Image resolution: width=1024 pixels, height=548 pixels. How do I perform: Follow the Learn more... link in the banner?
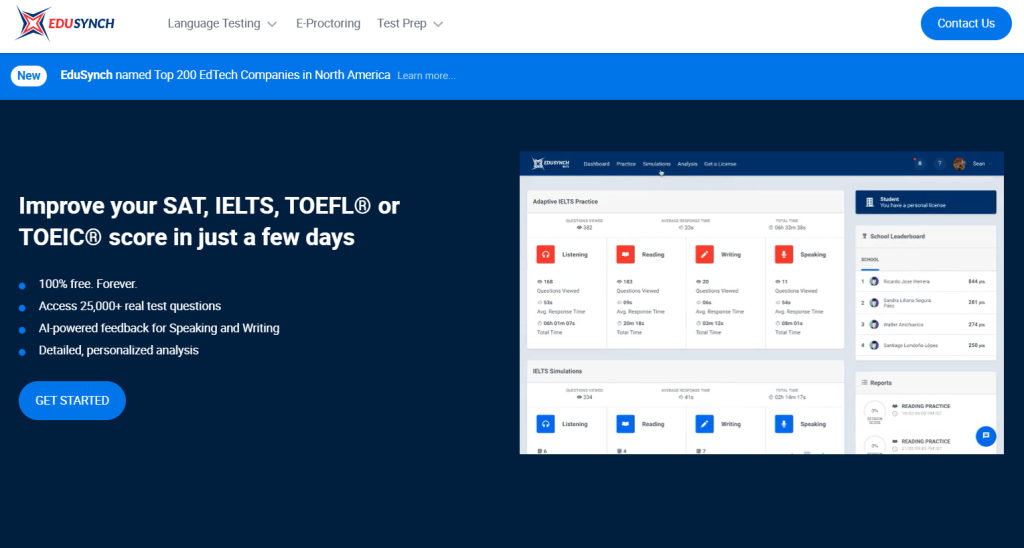click(x=426, y=76)
